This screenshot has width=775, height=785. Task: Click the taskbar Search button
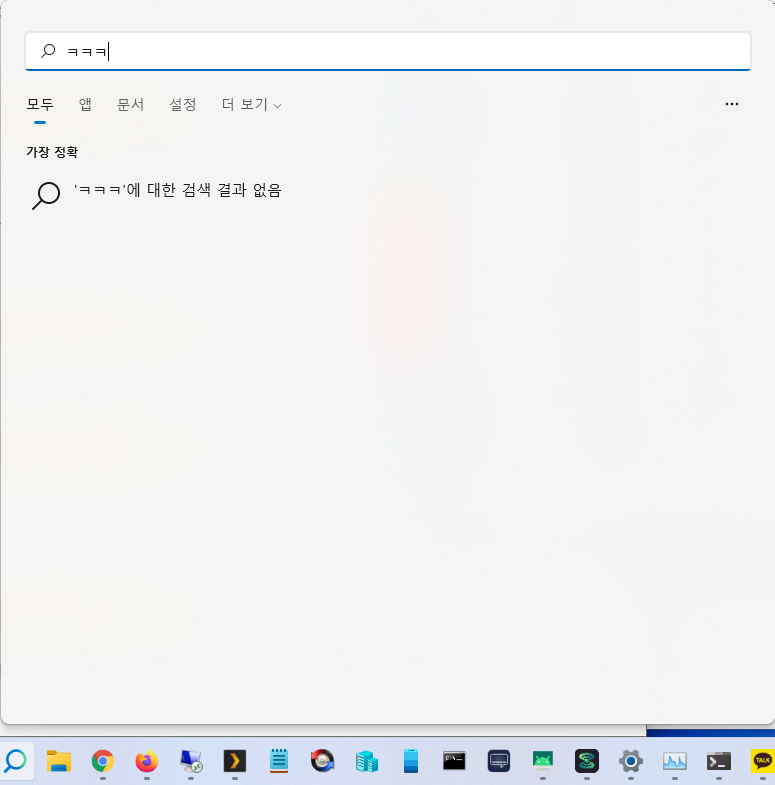point(16,761)
